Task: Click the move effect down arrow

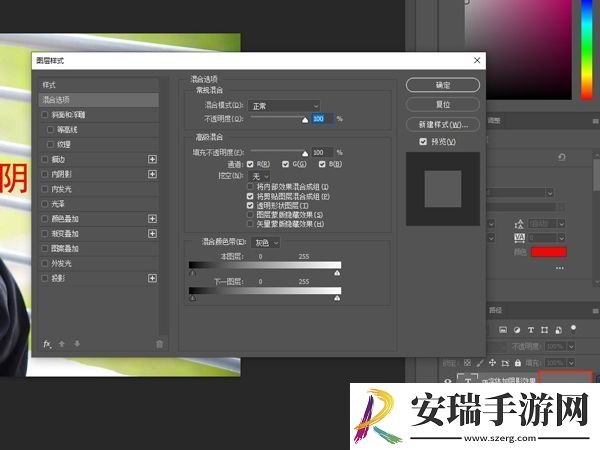Action: coord(77,344)
